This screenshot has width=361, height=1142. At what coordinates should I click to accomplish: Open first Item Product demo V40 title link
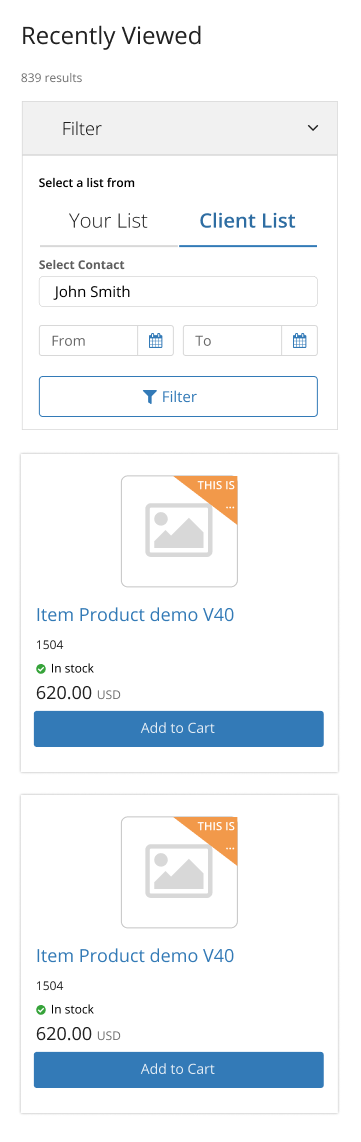(135, 615)
